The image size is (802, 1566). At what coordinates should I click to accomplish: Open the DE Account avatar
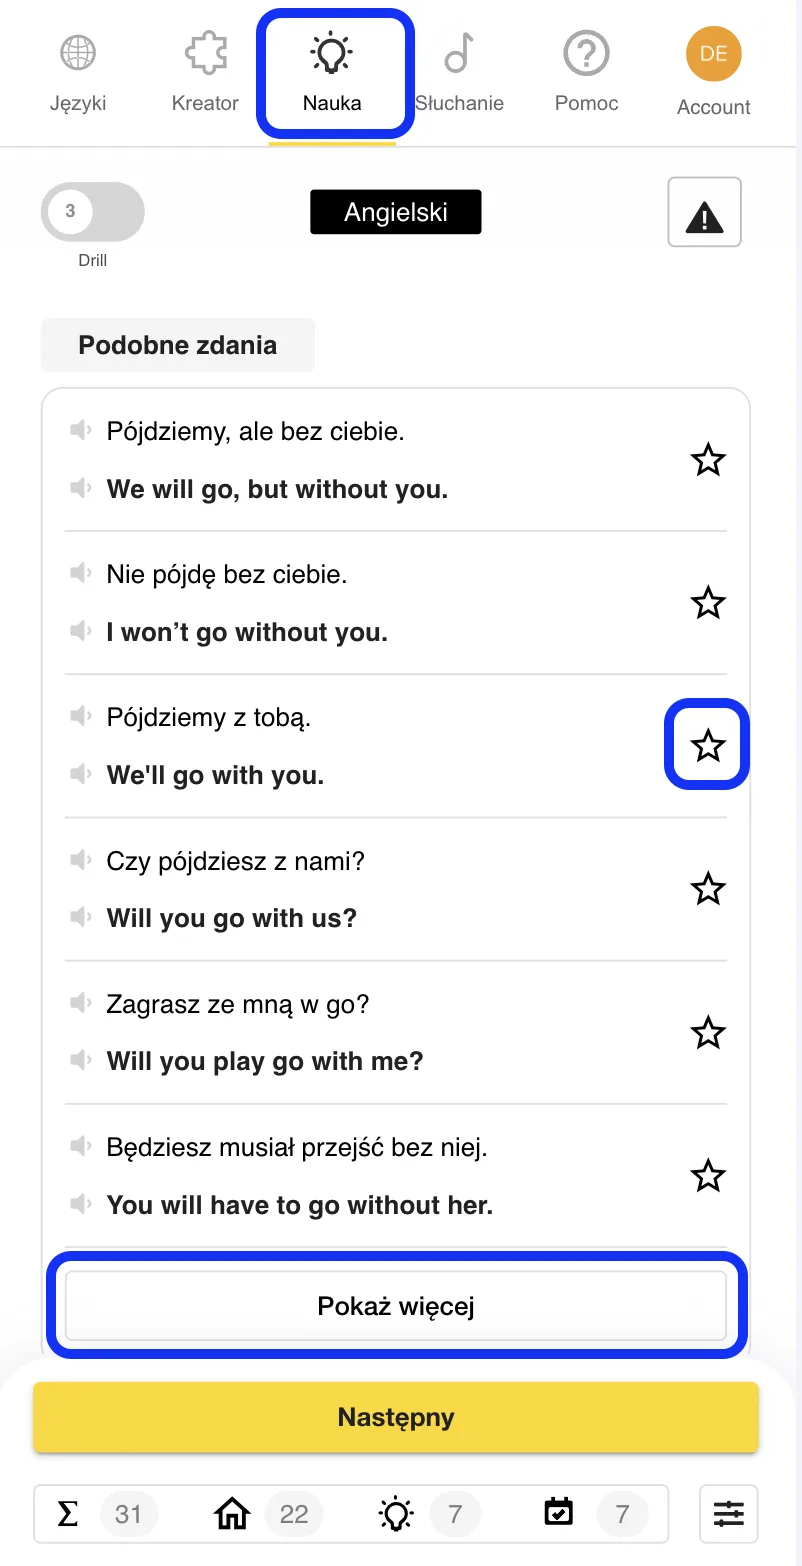point(714,54)
